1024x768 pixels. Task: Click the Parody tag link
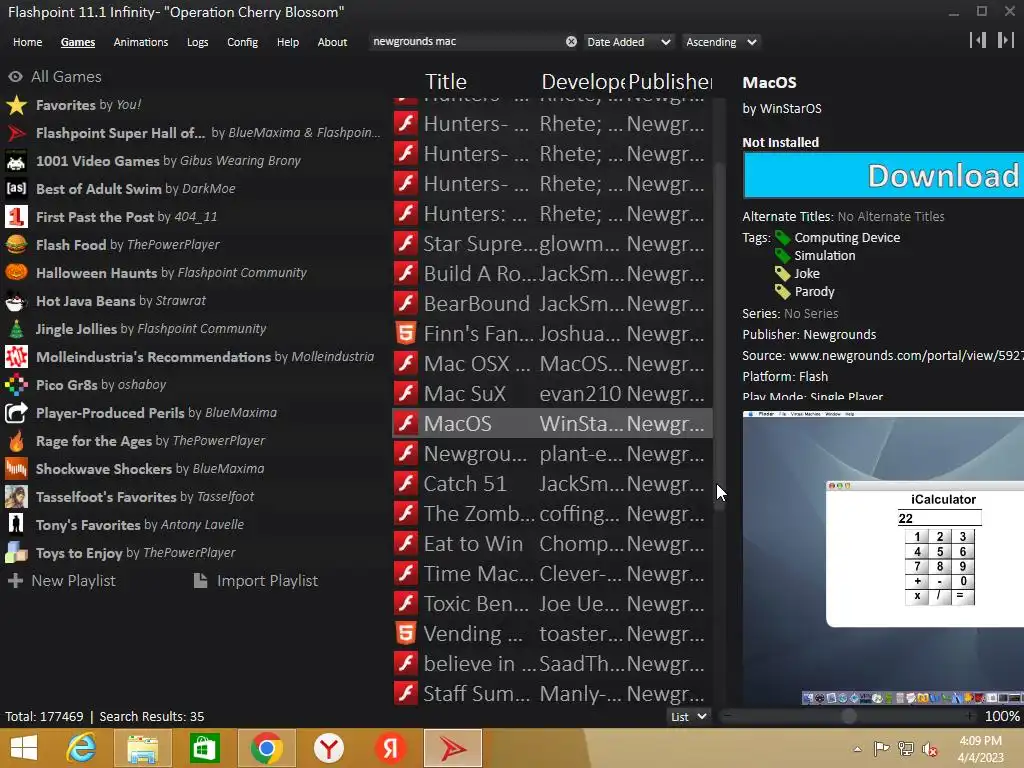click(x=814, y=291)
